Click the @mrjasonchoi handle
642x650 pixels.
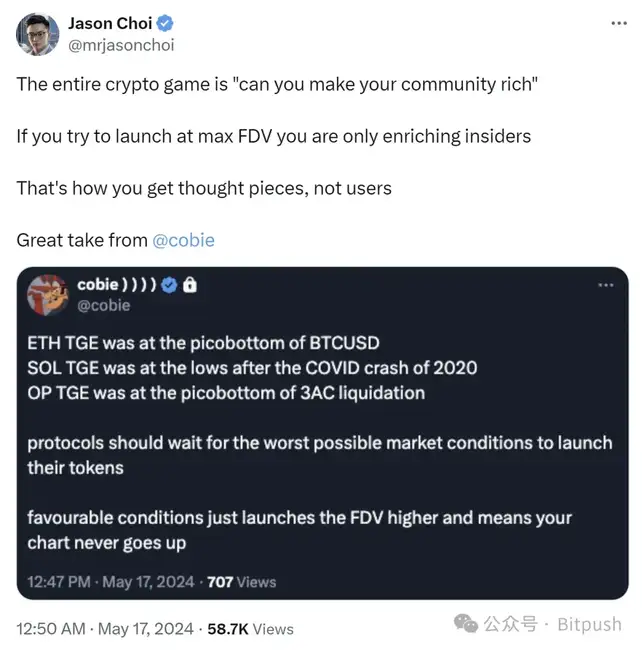116,45
